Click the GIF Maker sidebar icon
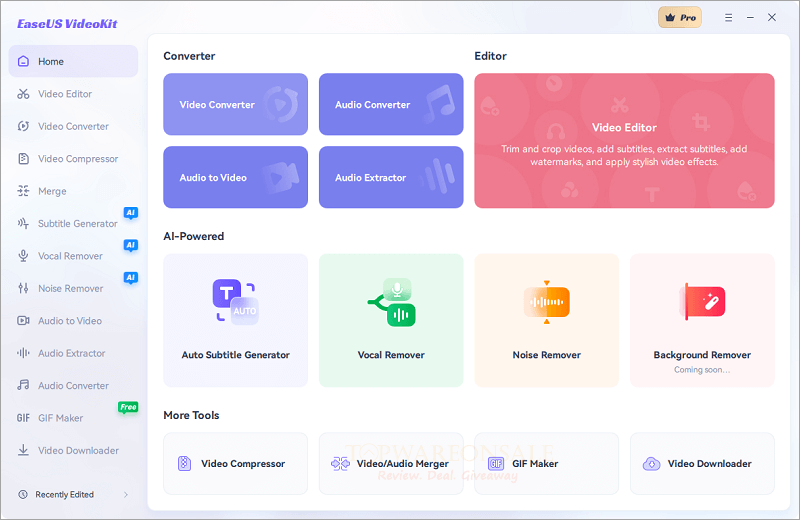800x520 pixels. click(23, 418)
